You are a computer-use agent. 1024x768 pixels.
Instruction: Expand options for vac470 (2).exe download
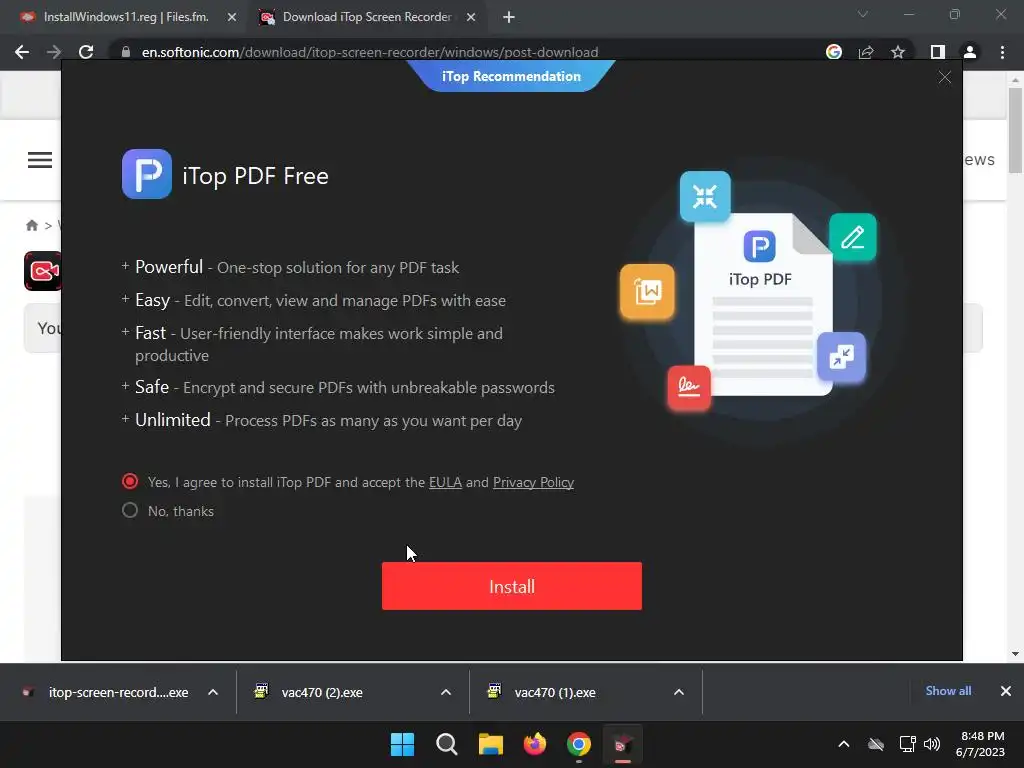(x=446, y=692)
